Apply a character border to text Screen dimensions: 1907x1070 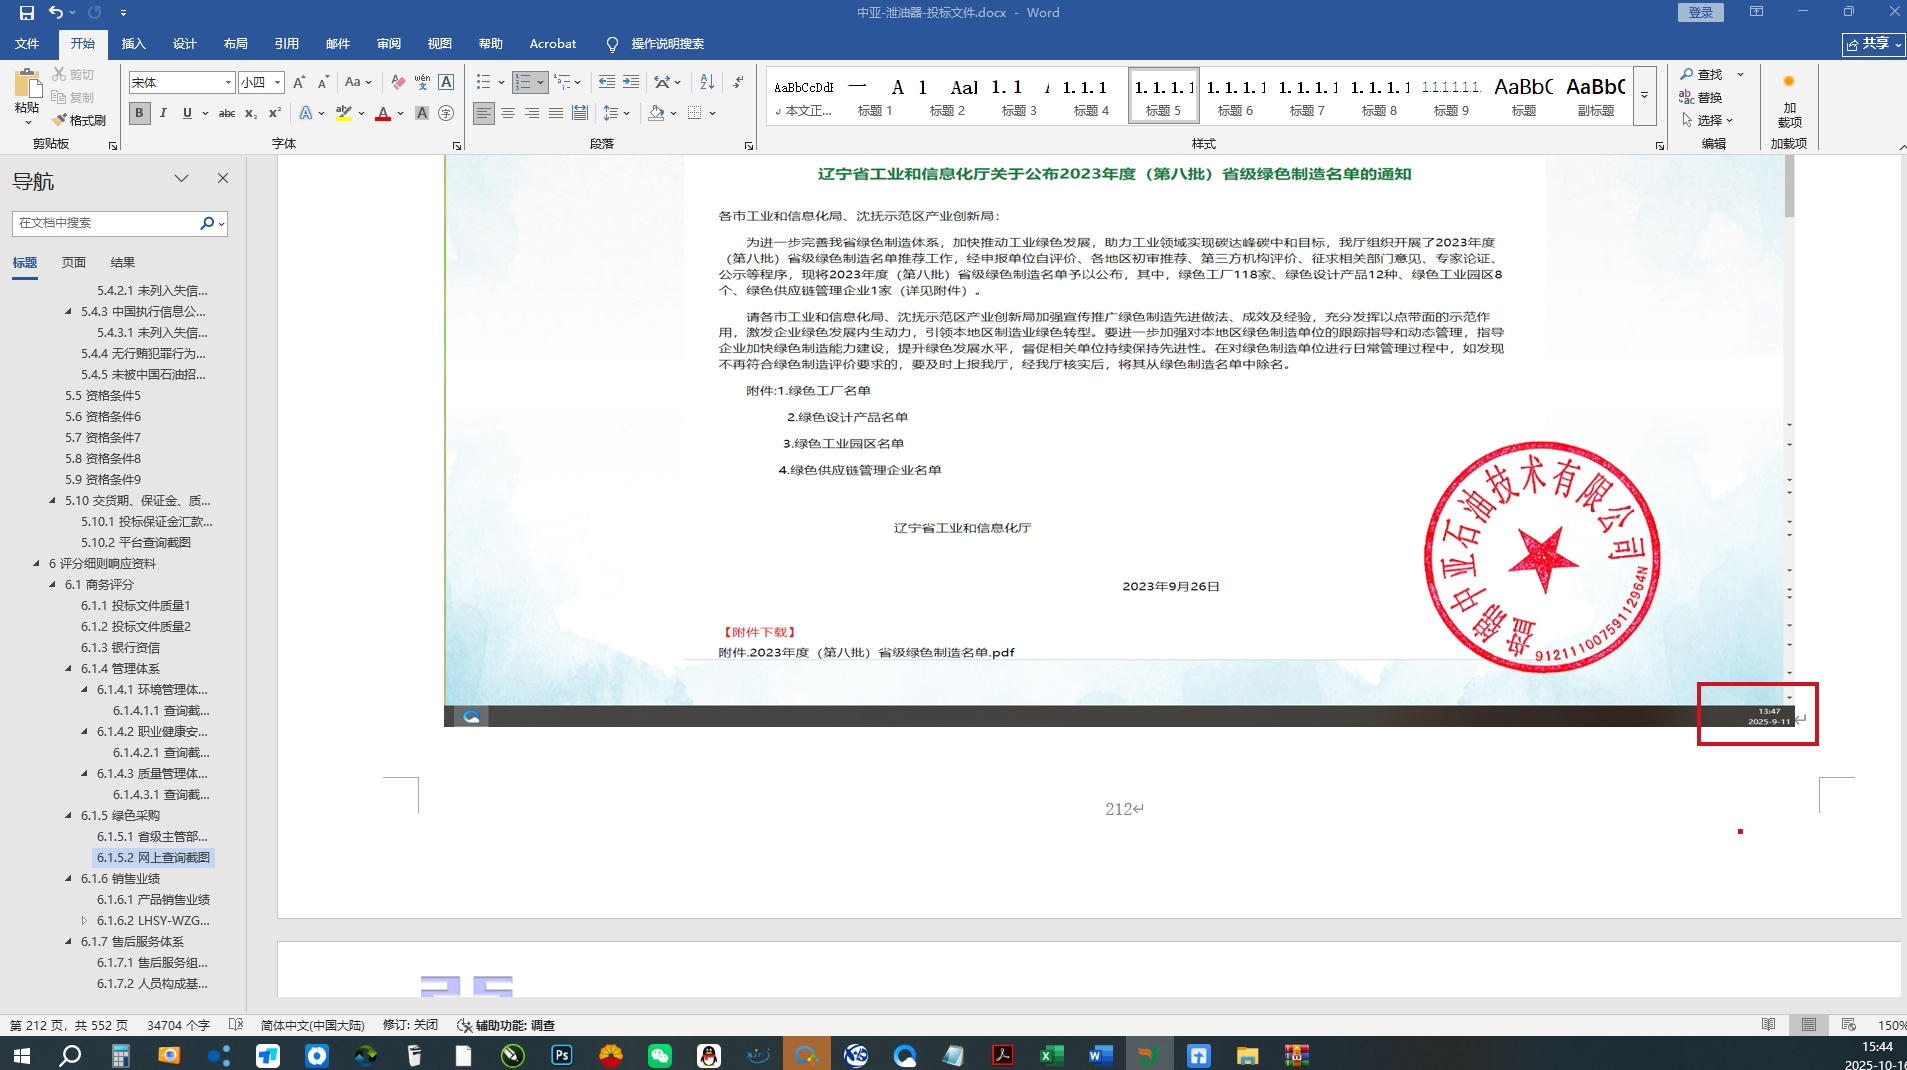tap(446, 82)
